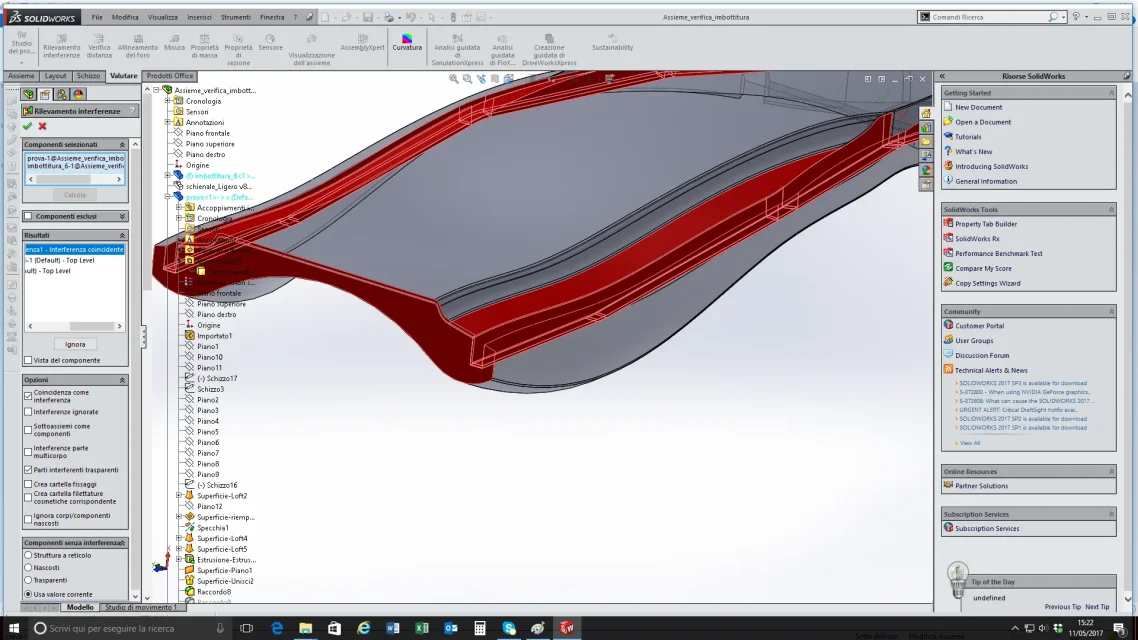The image size is (1138, 640).
Task: Cancel interference detection with the red X
Action: (x=43, y=126)
